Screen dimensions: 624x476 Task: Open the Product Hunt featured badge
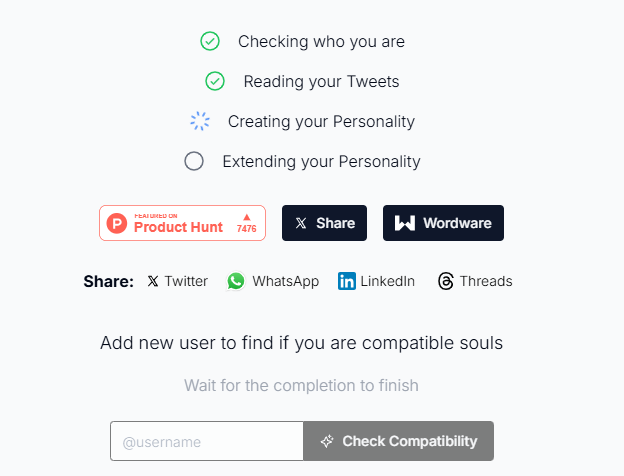(x=182, y=223)
